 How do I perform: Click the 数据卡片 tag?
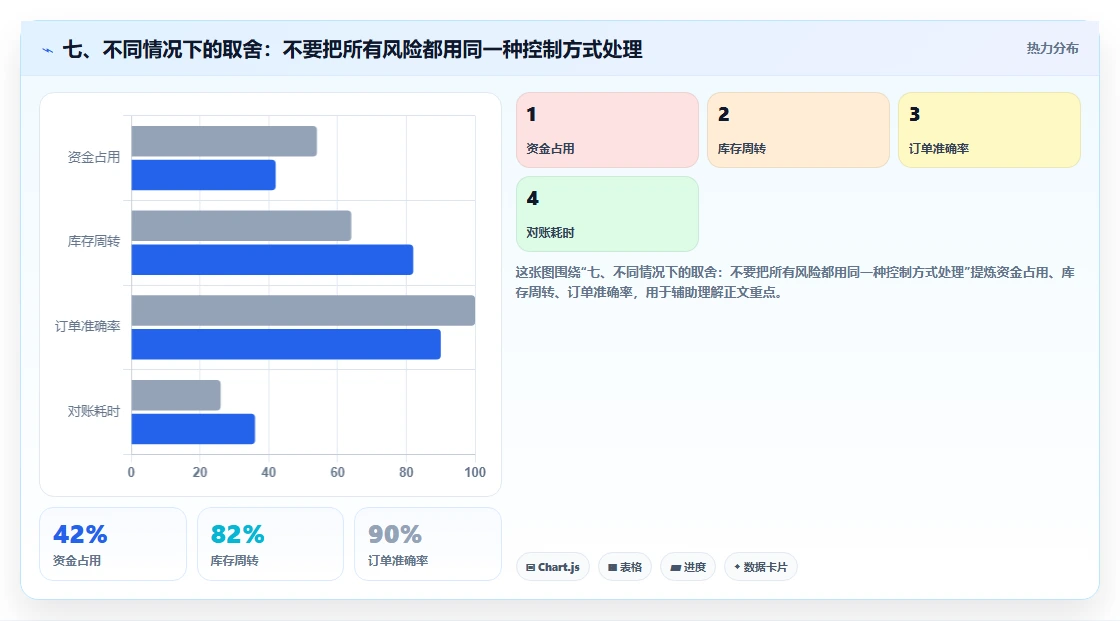761,567
